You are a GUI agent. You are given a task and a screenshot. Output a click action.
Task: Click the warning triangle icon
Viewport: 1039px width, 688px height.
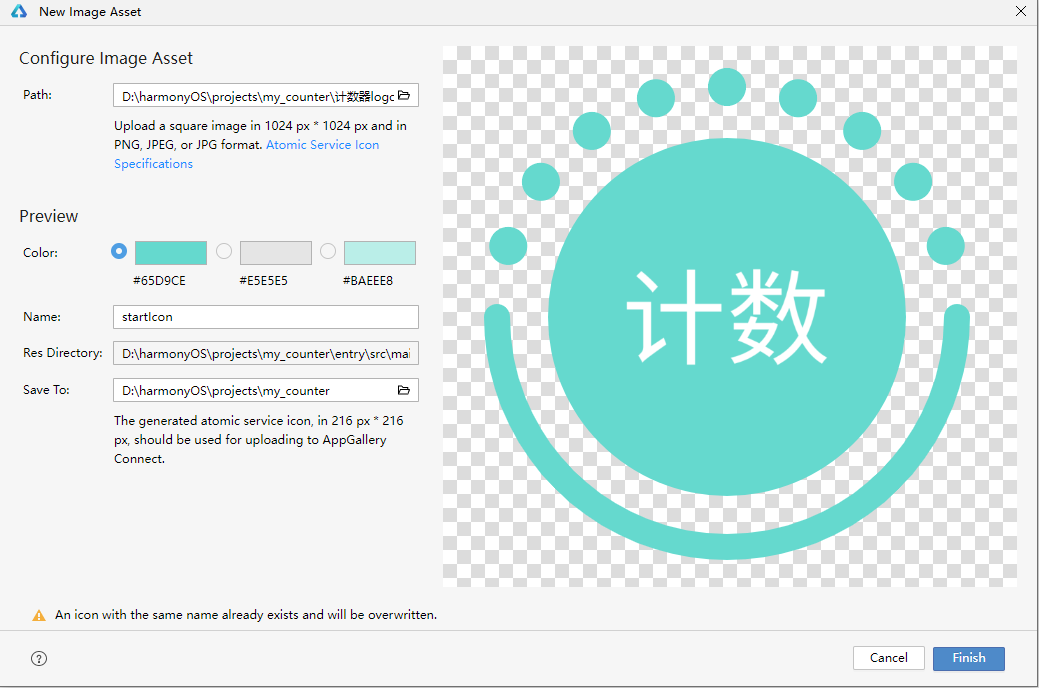39,615
